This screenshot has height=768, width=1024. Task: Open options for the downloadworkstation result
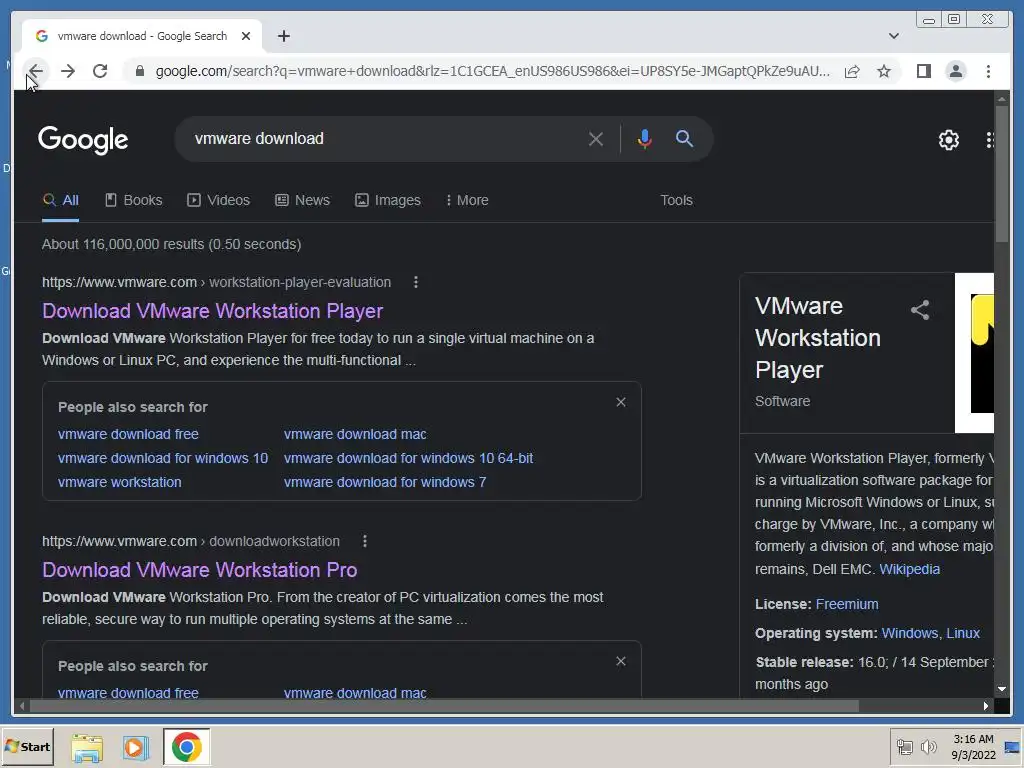pyautogui.click(x=365, y=541)
